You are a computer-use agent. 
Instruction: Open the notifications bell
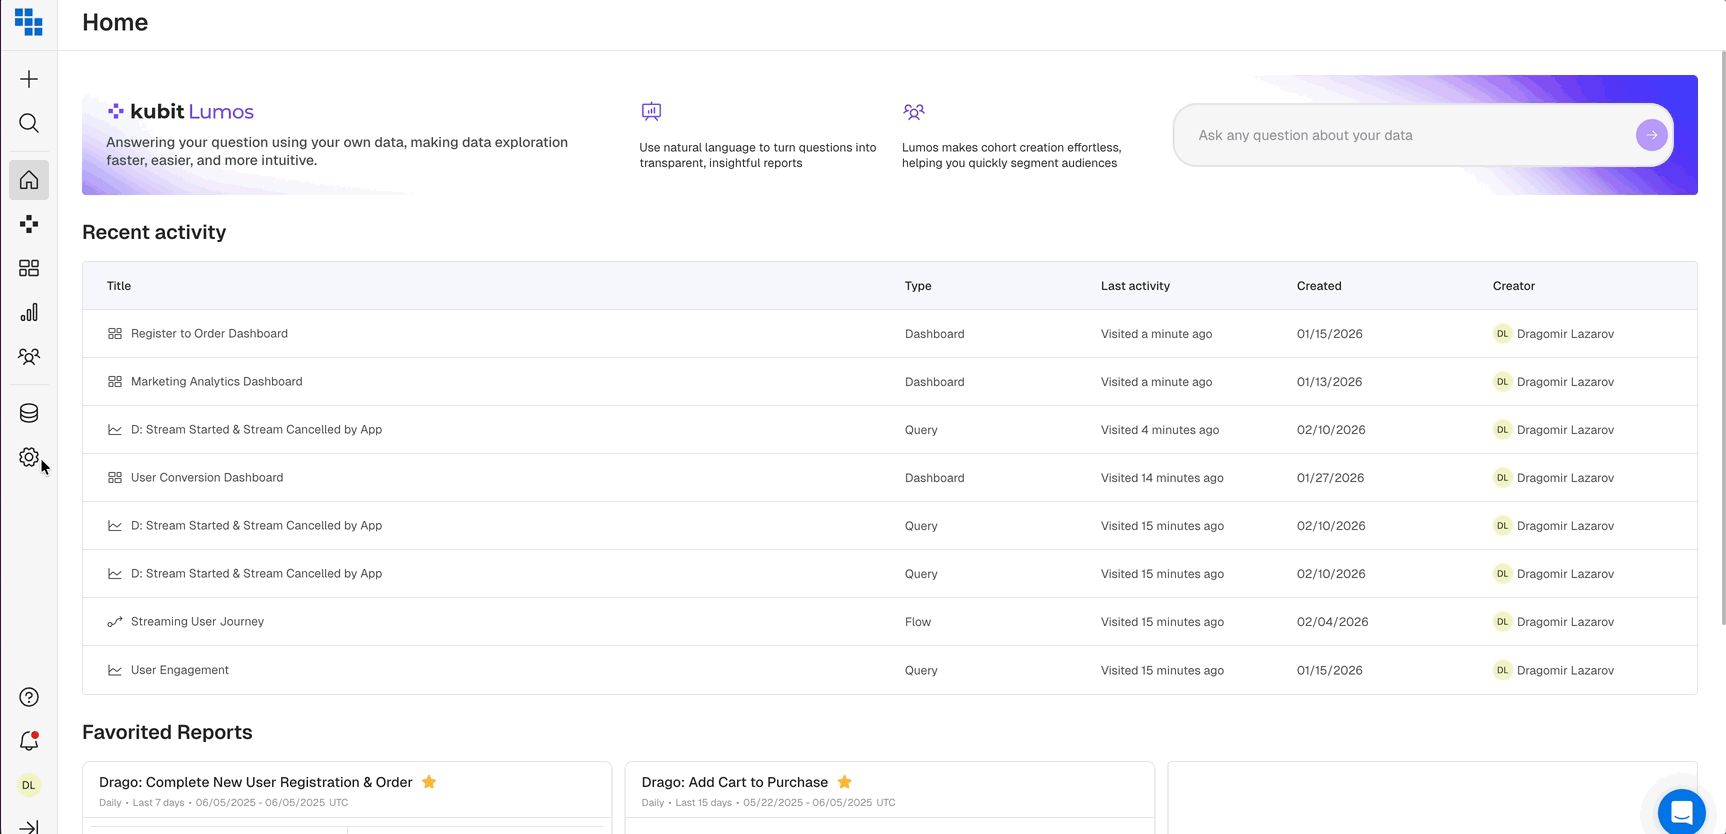29,741
